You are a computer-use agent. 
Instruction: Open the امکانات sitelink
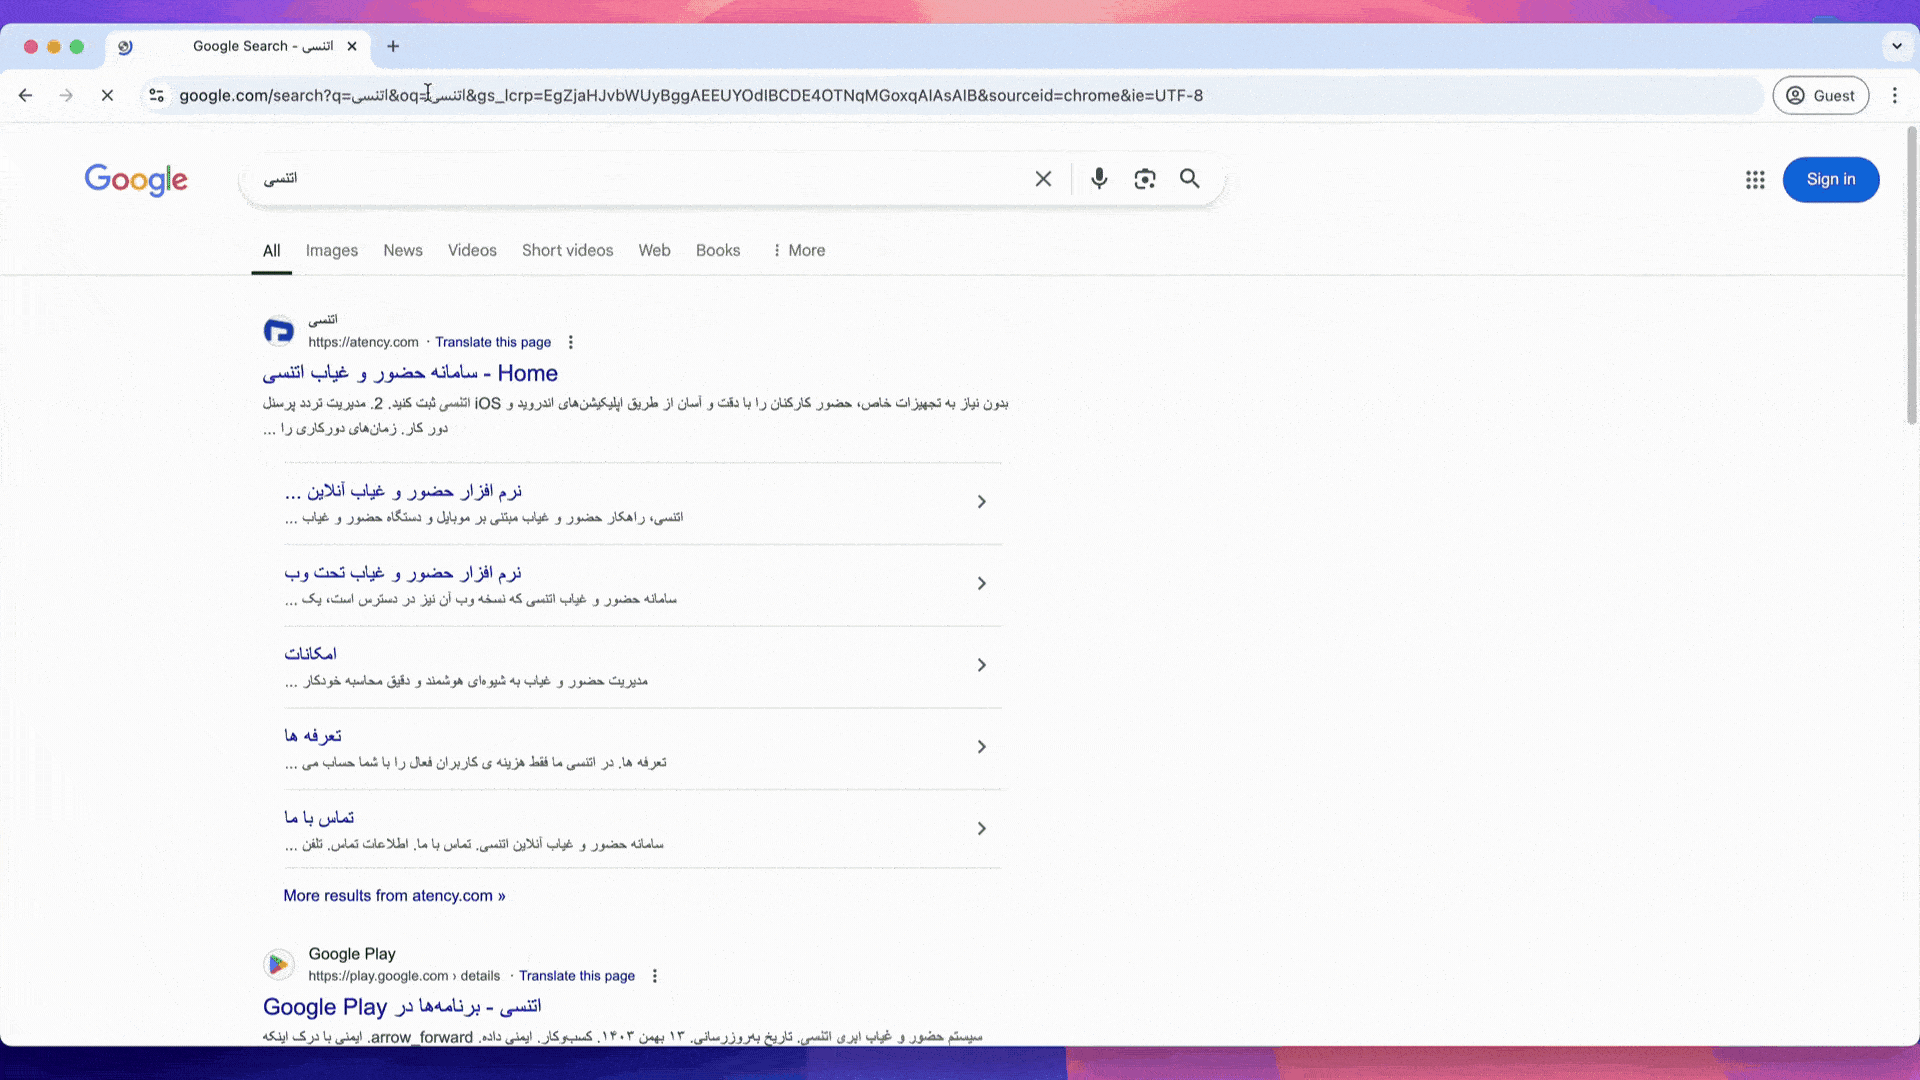coord(310,654)
